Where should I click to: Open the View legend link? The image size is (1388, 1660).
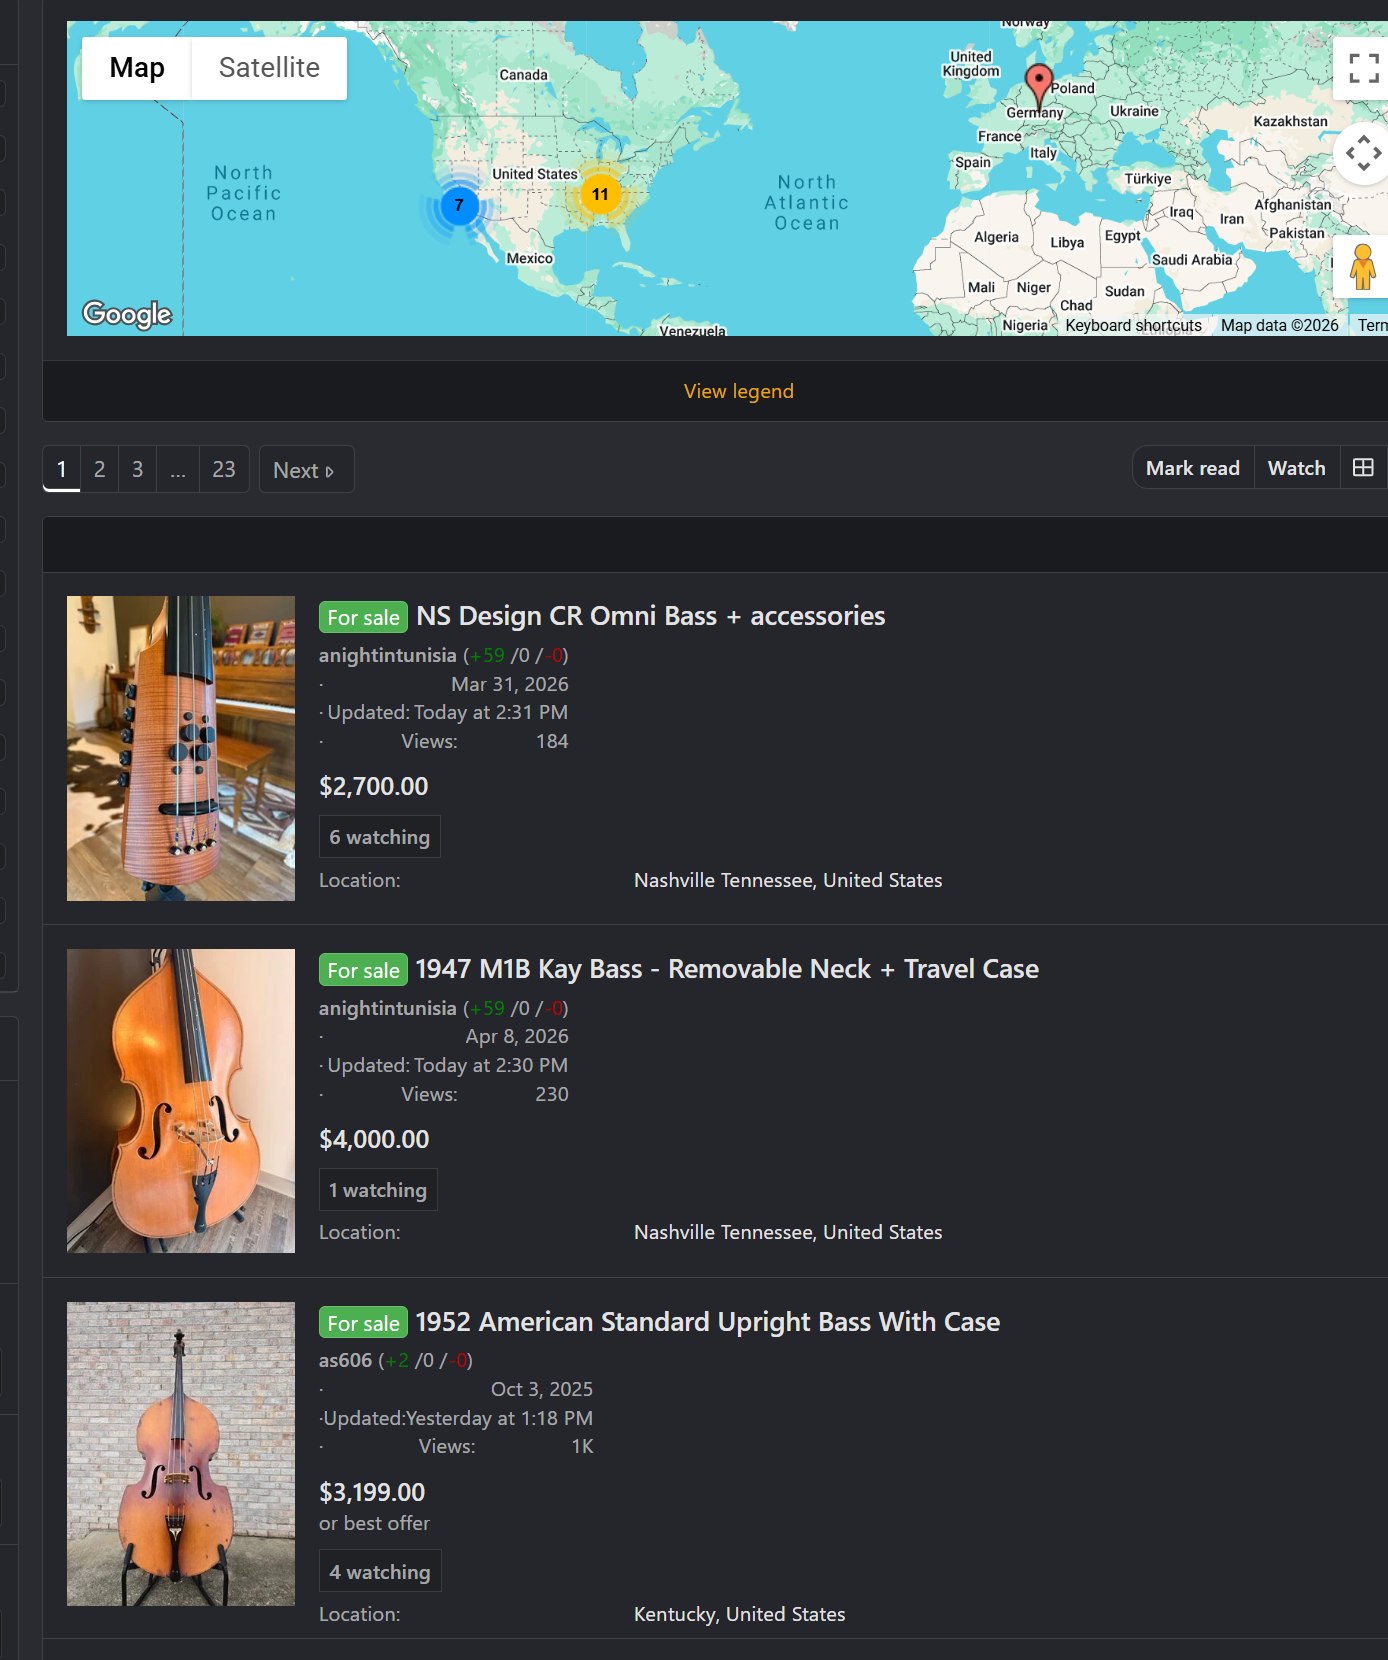click(739, 391)
